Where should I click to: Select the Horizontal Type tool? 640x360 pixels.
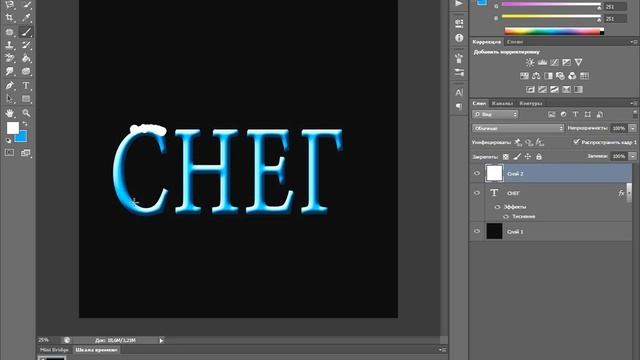pyautogui.click(x=26, y=86)
